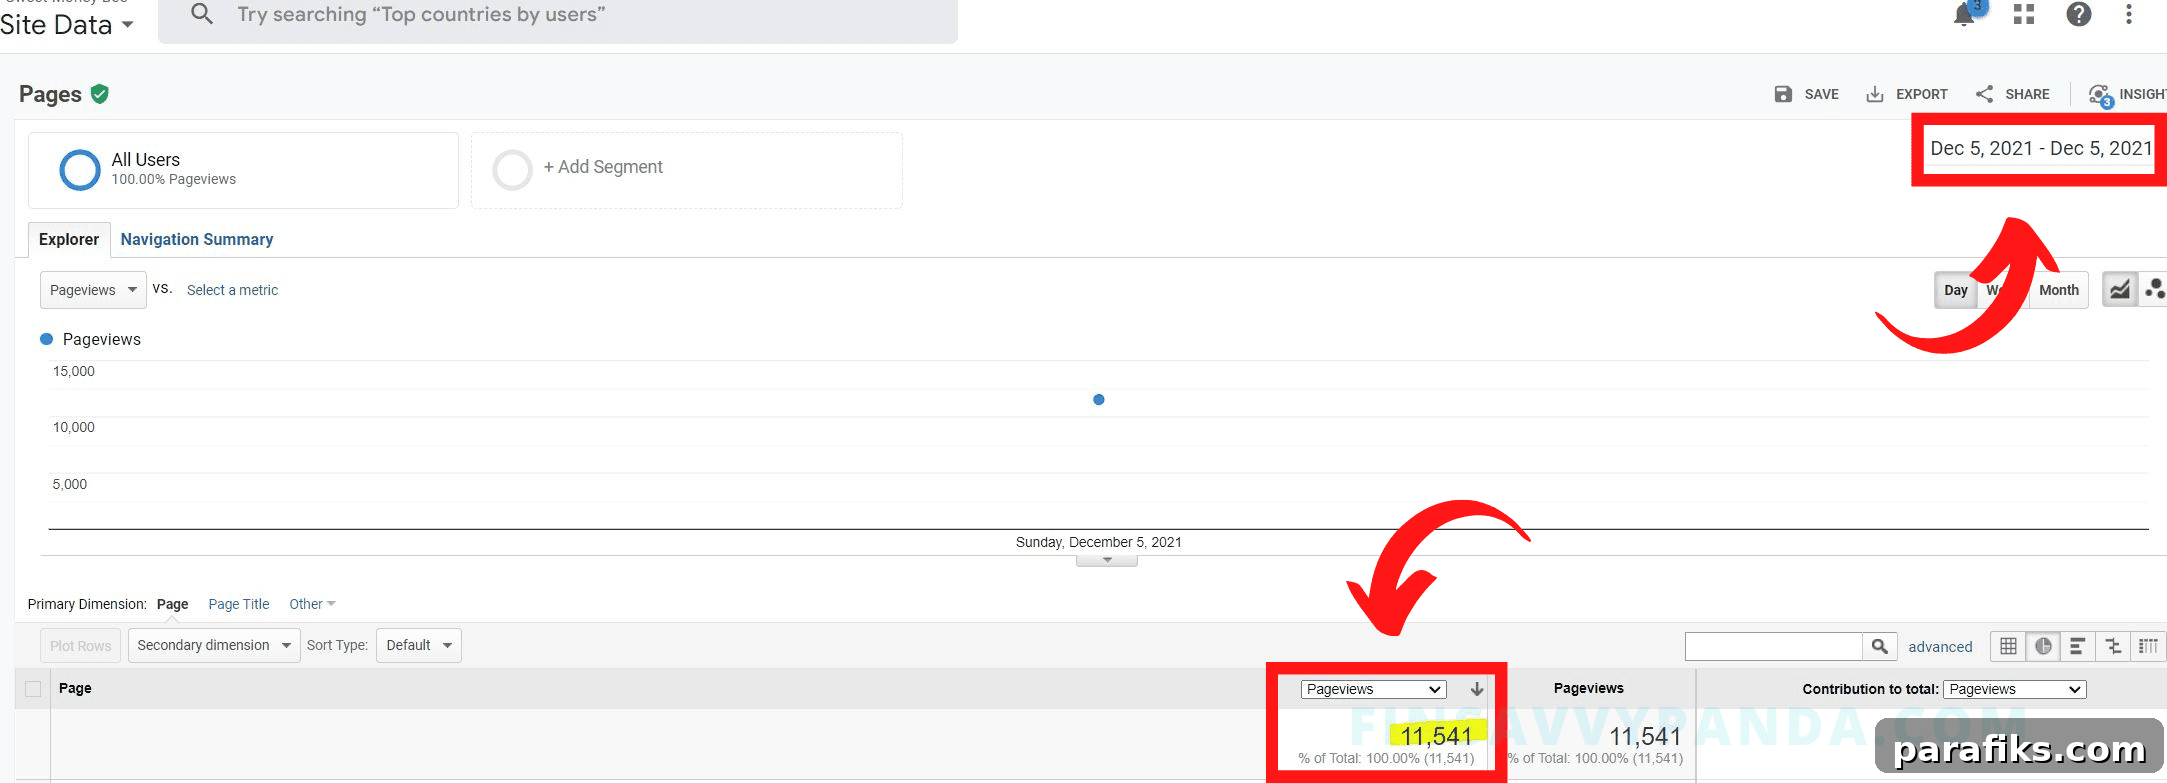Click the Plot Rows button
Image resolution: width=2167 pixels, height=783 pixels.
point(81,646)
